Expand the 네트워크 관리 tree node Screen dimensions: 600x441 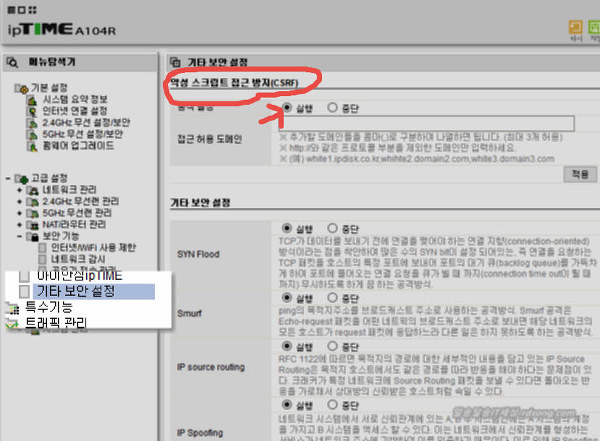pyautogui.click(x=19, y=189)
